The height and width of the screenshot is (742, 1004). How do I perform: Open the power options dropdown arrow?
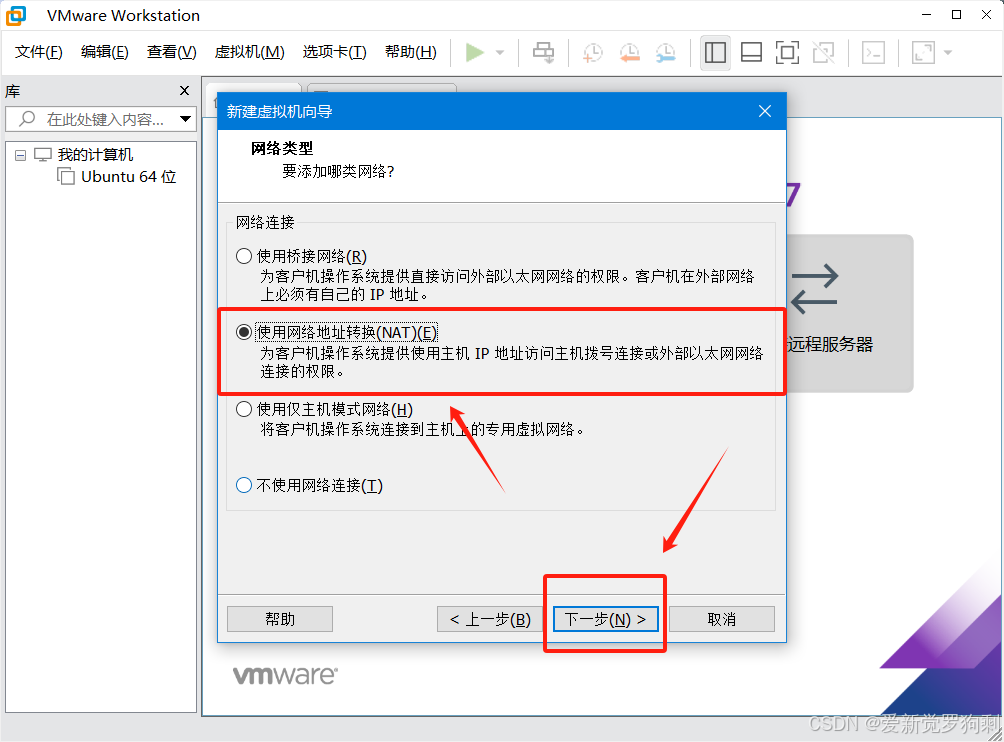pos(500,52)
